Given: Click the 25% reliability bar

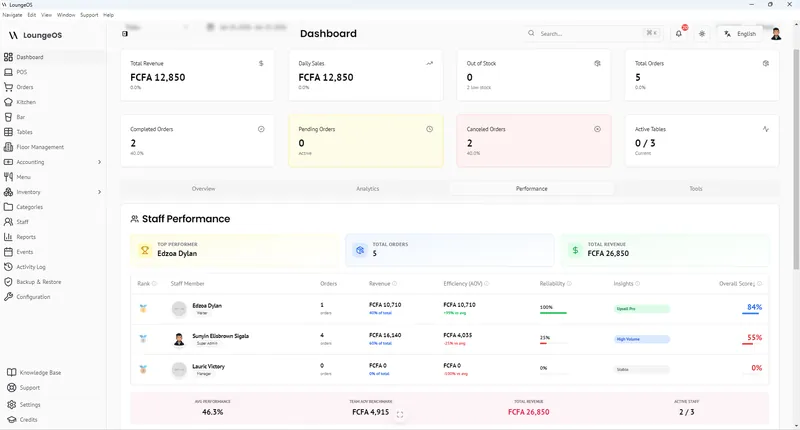Looking at the screenshot, I should pos(553,343).
